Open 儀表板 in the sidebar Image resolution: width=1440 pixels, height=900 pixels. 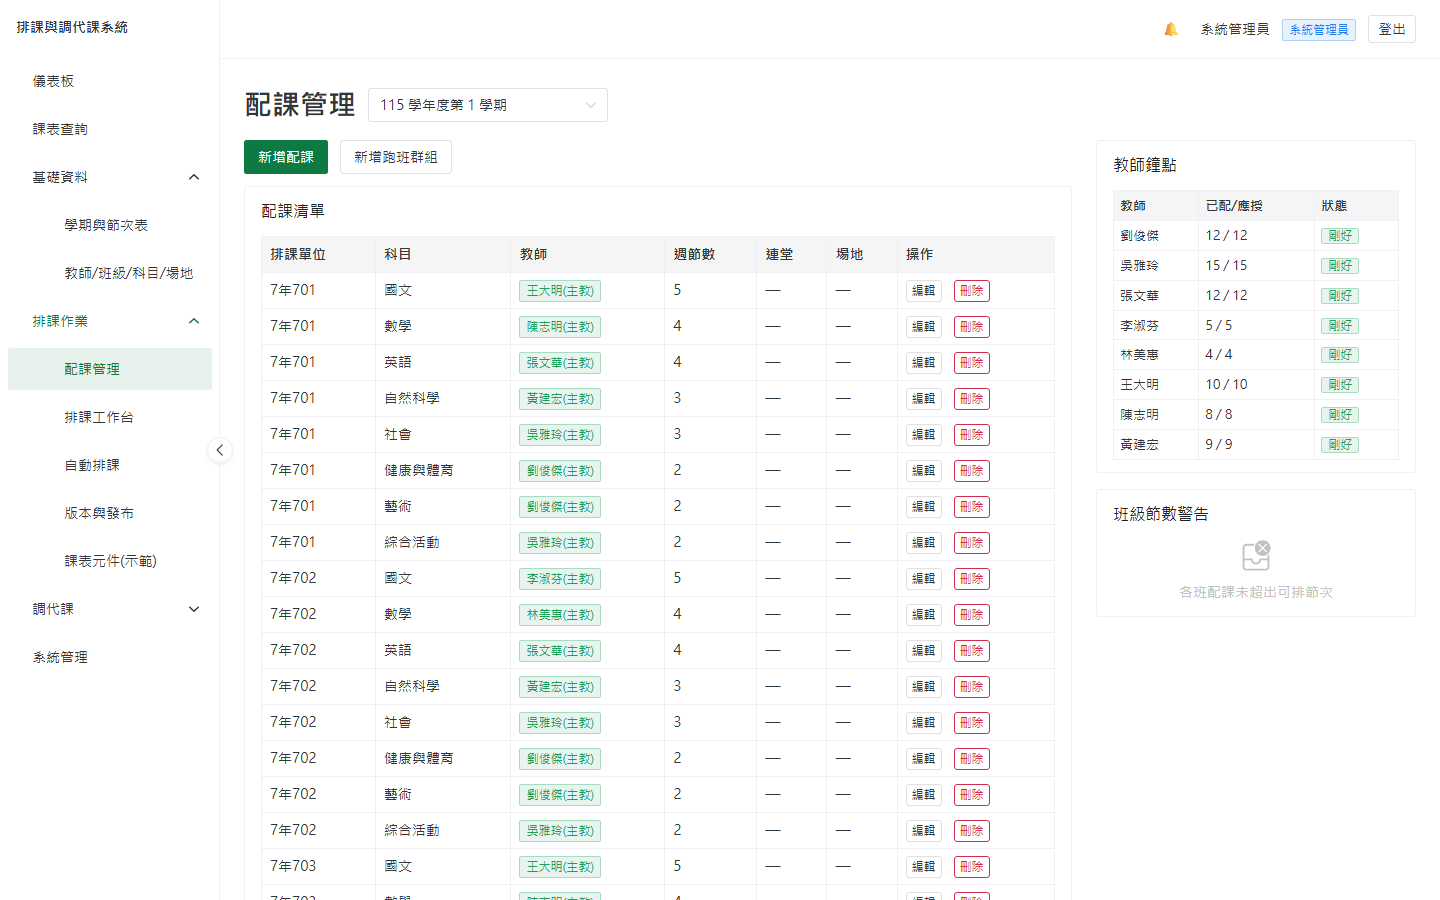[x=110, y=81]
